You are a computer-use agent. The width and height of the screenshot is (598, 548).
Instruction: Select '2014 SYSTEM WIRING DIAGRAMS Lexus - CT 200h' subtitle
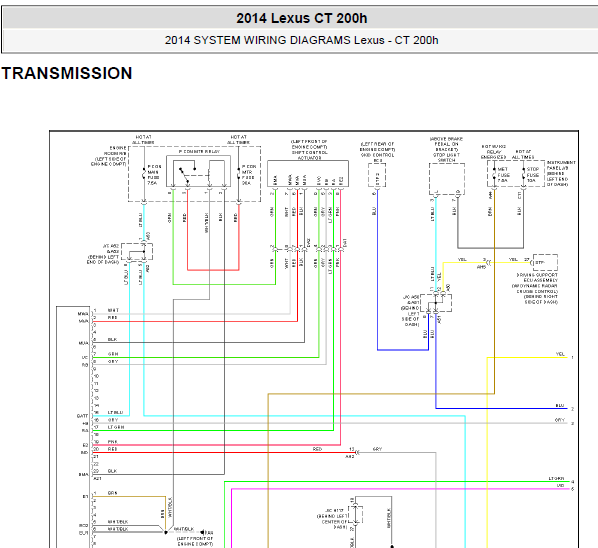[301, 40]
